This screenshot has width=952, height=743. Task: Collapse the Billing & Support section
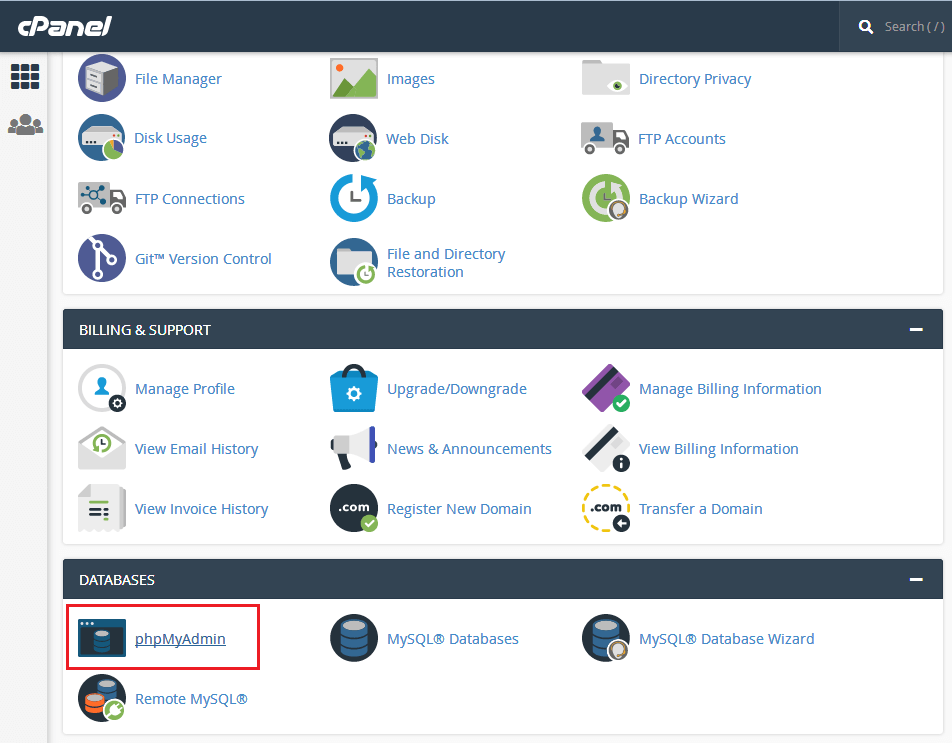point(916,330)
